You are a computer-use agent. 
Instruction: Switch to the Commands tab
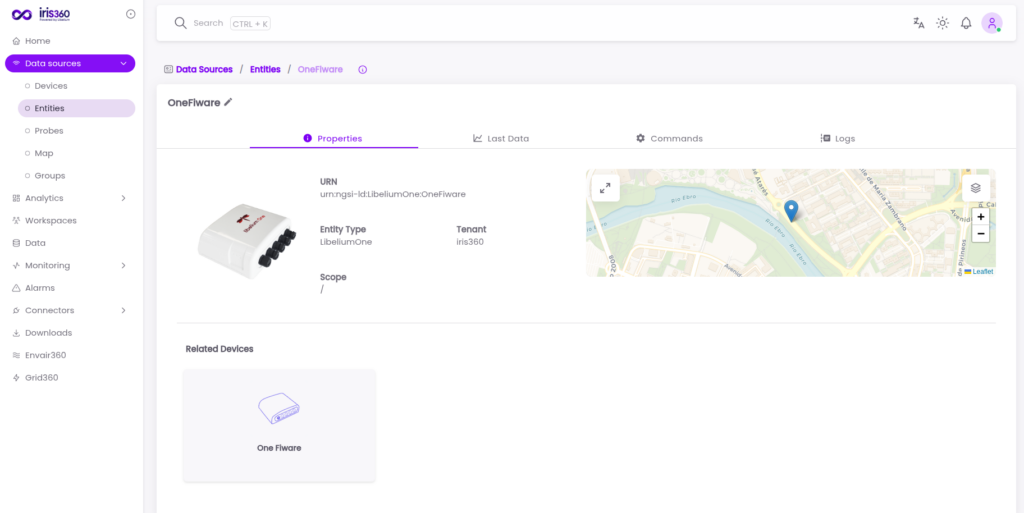669,138
